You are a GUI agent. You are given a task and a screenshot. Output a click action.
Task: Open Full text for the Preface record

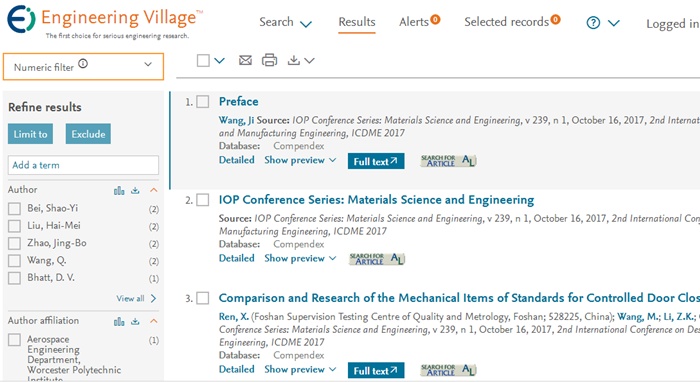376,161
